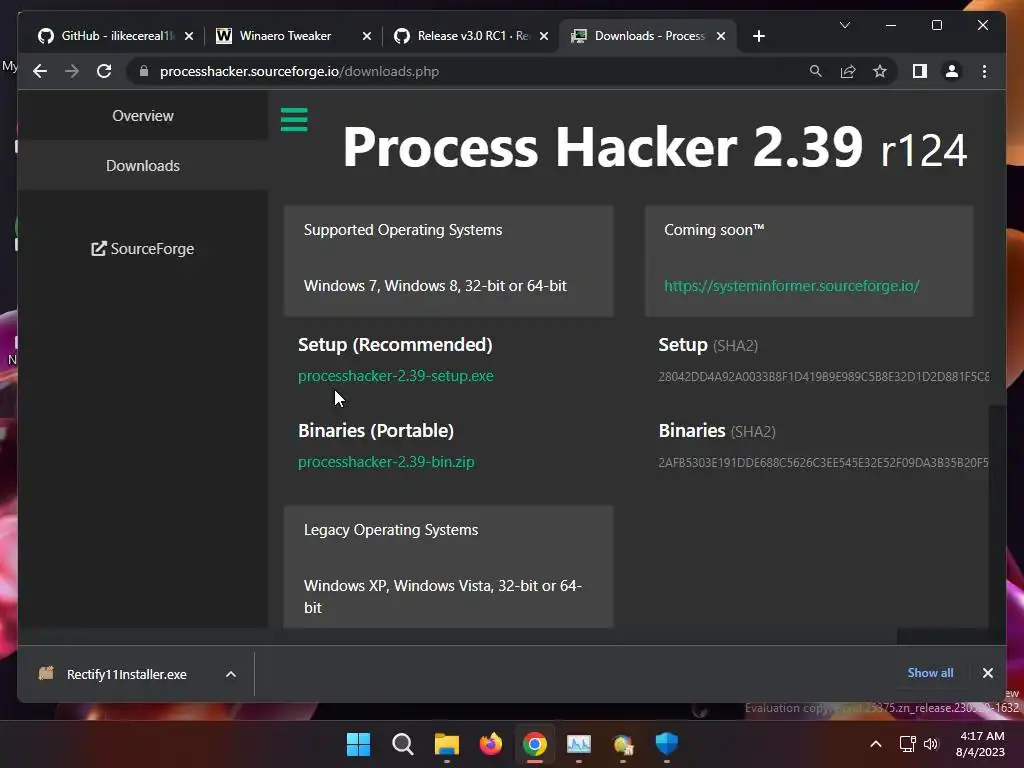Open the Chrome profile avatar icon

point(952,71)
